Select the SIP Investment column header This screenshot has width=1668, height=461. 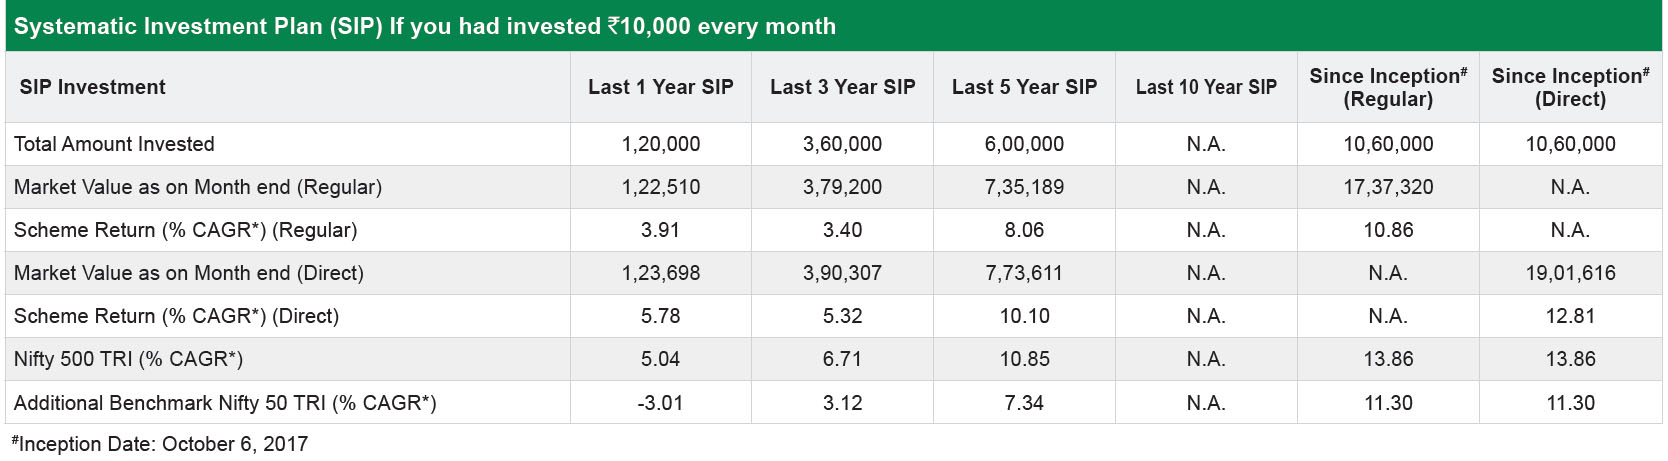93,87
